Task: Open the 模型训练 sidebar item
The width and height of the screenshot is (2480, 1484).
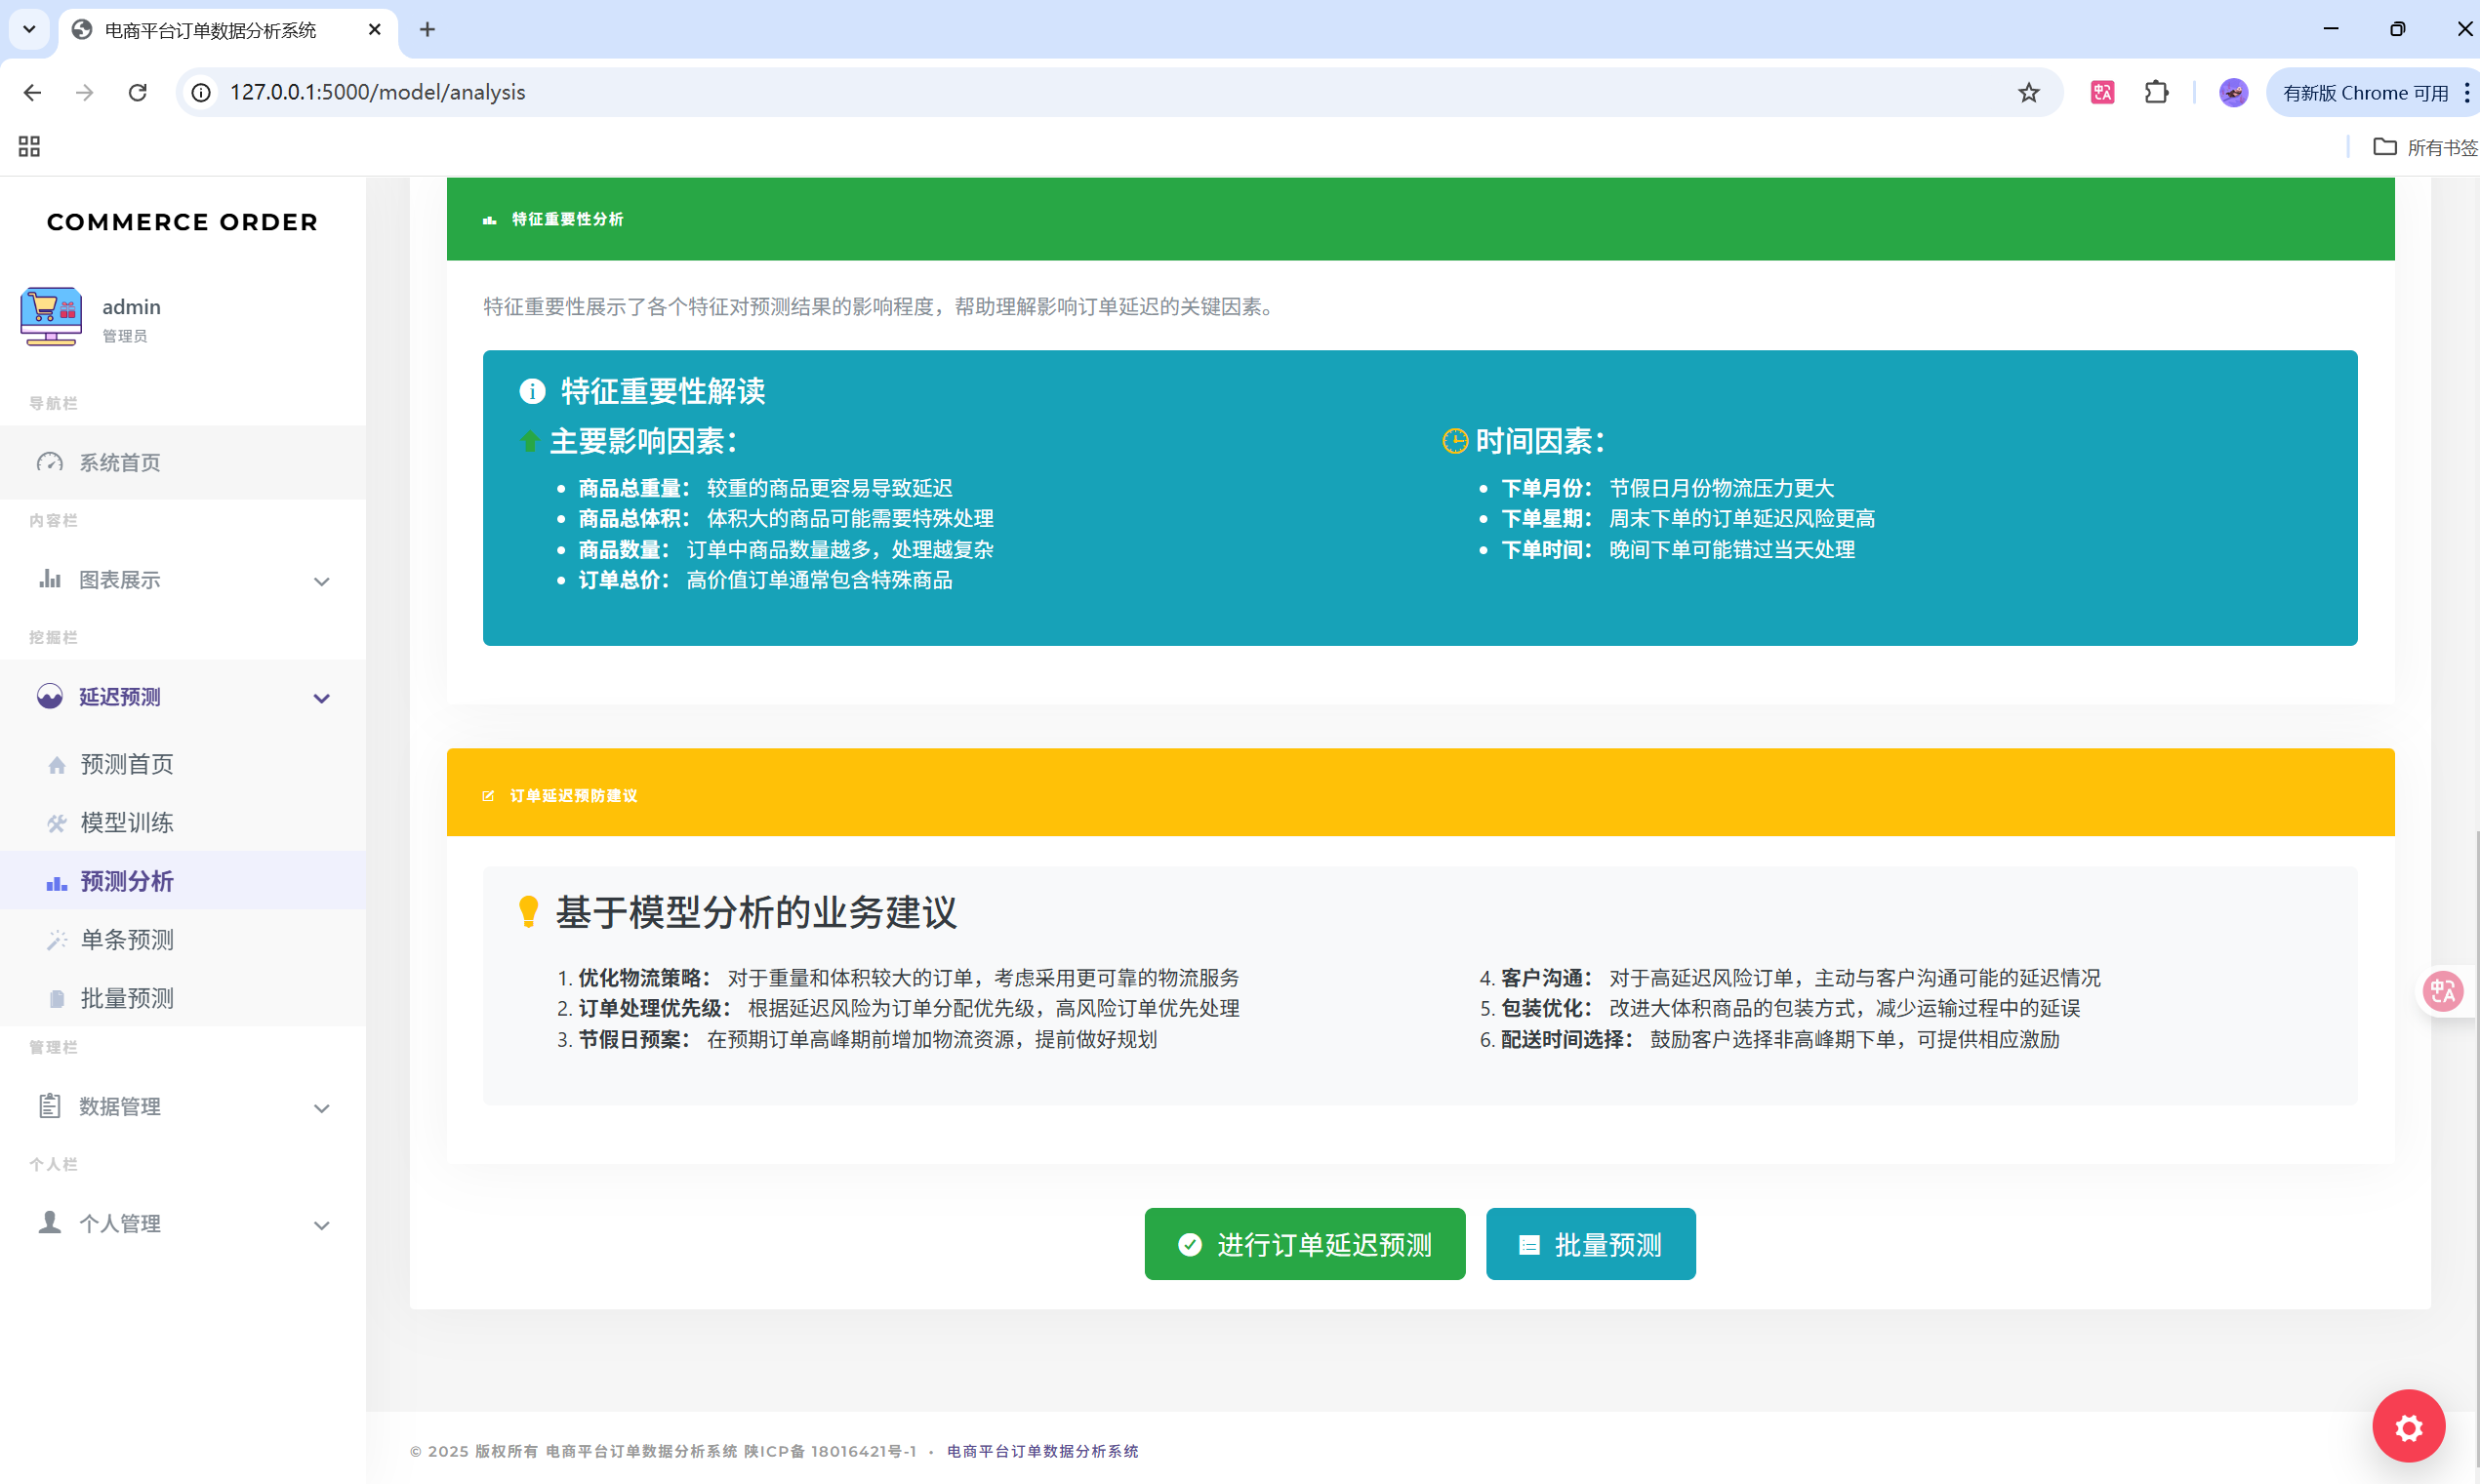Action: coord(126,822)
